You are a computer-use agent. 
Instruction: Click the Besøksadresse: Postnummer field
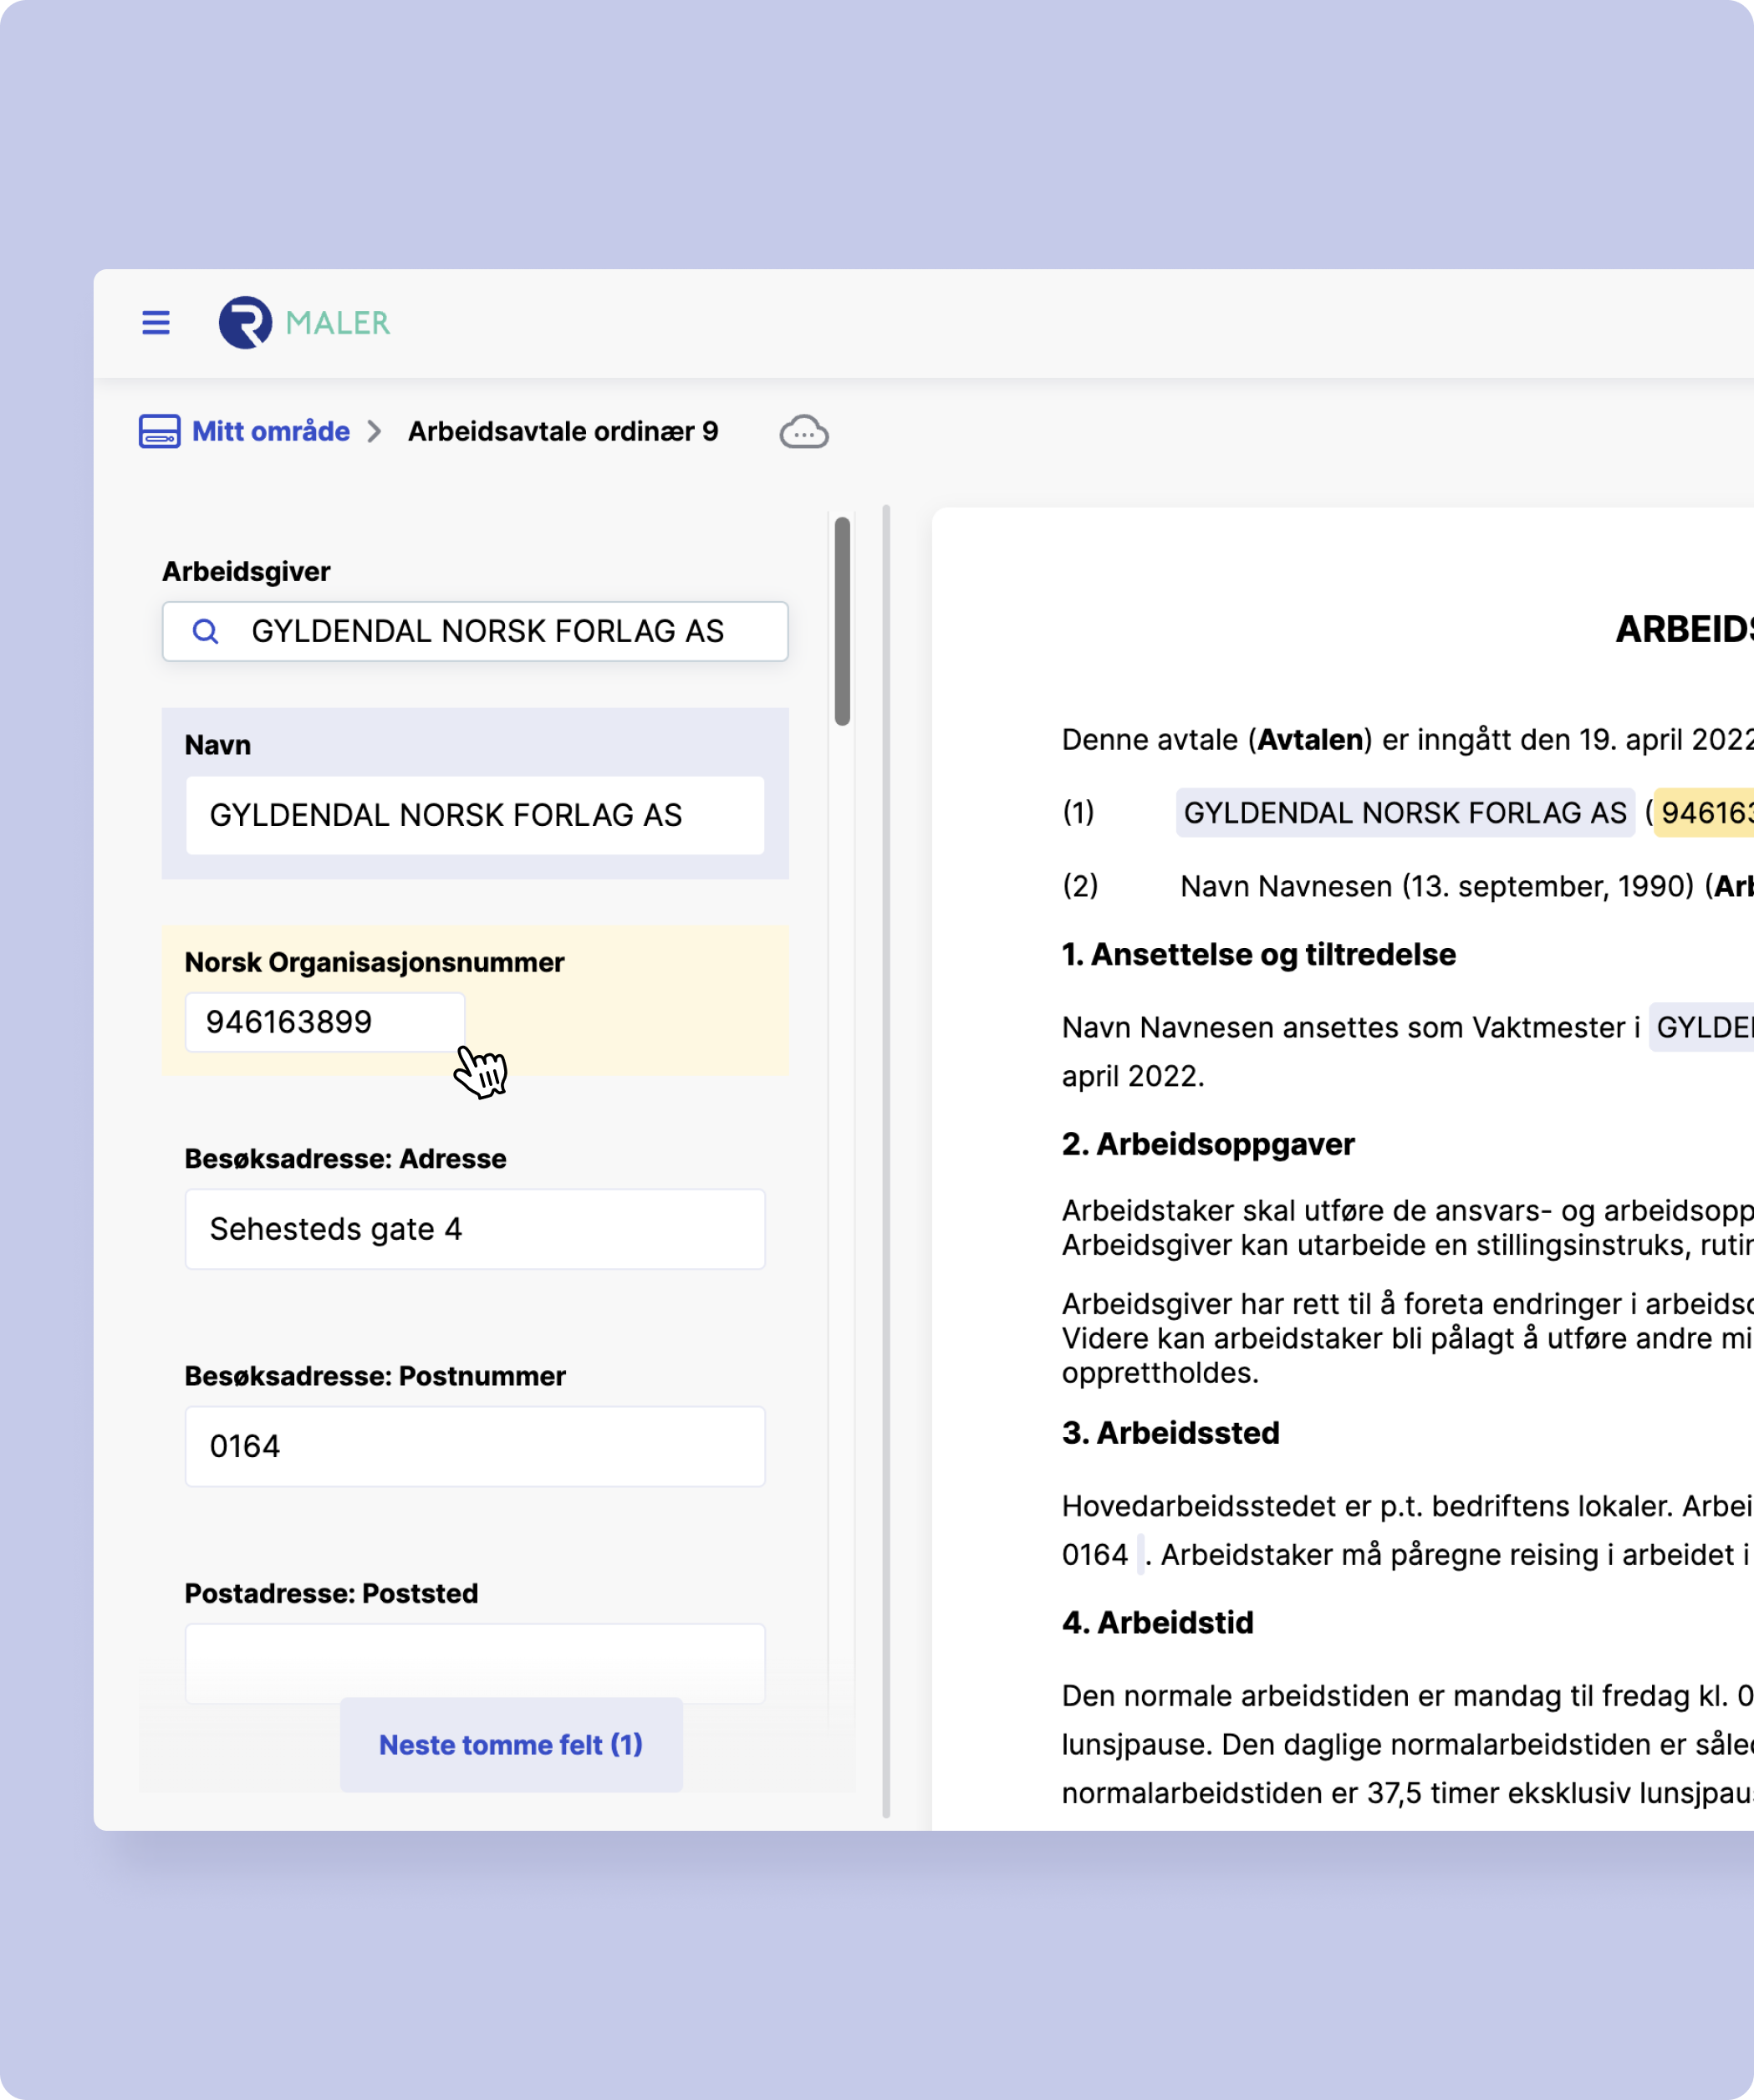pyautogui.click(x=475, y=1446)
